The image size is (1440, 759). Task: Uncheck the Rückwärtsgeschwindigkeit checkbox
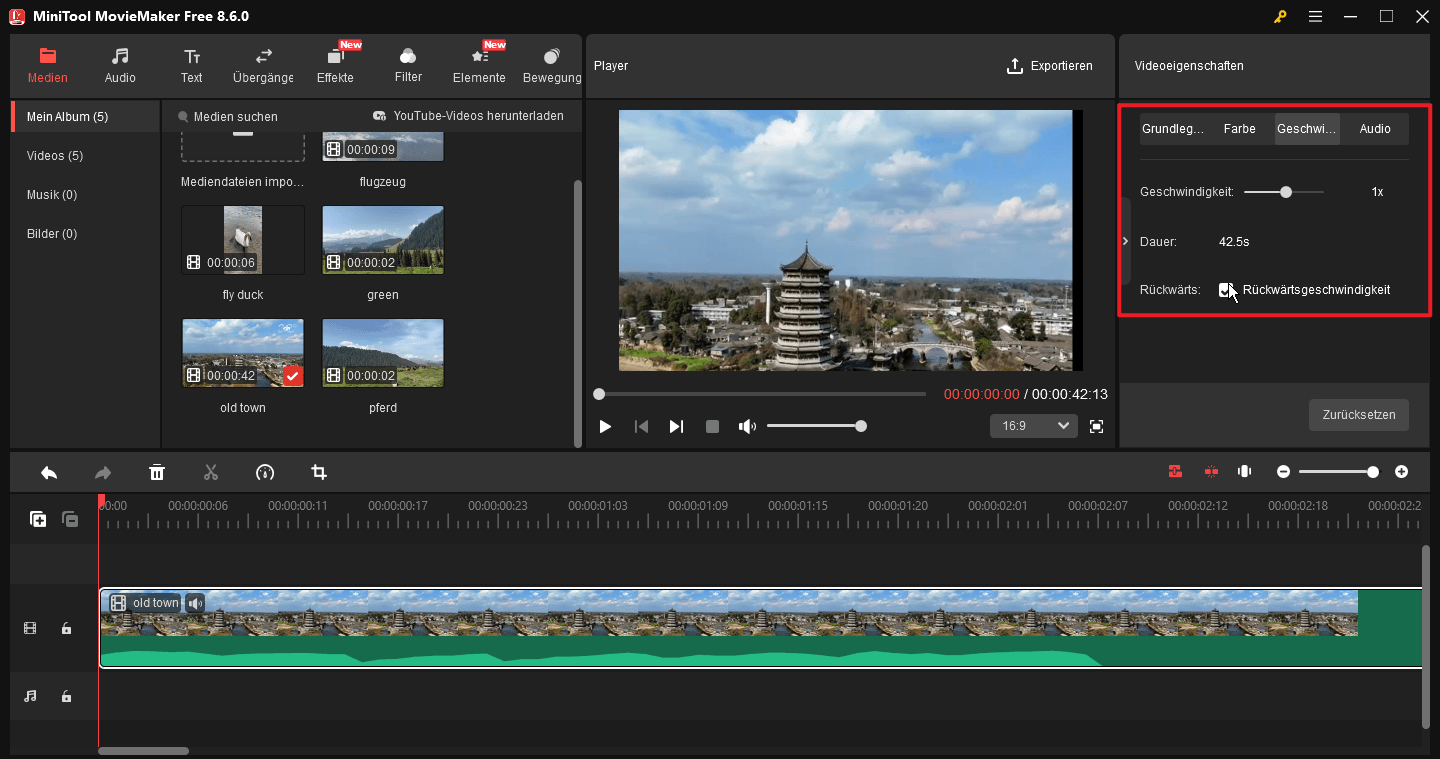[x=1227, y=289]
